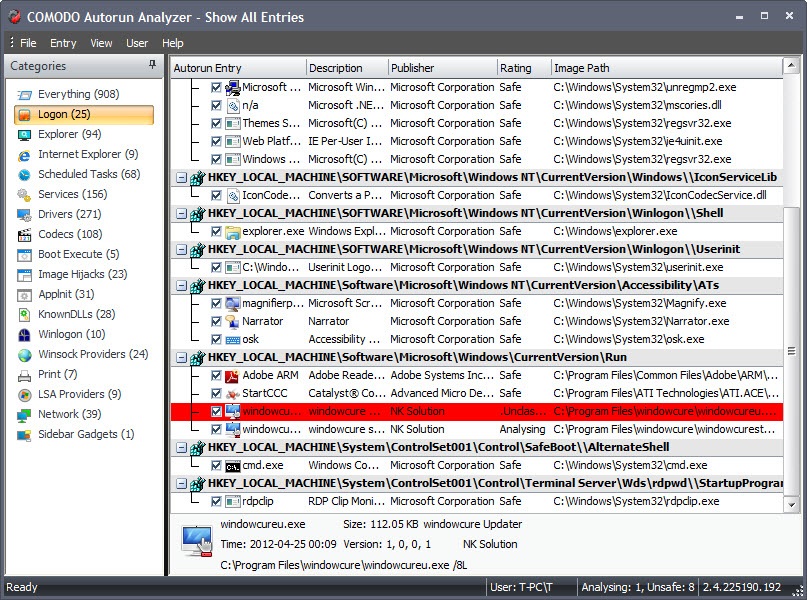The image size is (807, 600).
Task: Uncheck the Adobe ARM entry checkbox
Action: tap(216, 376)
